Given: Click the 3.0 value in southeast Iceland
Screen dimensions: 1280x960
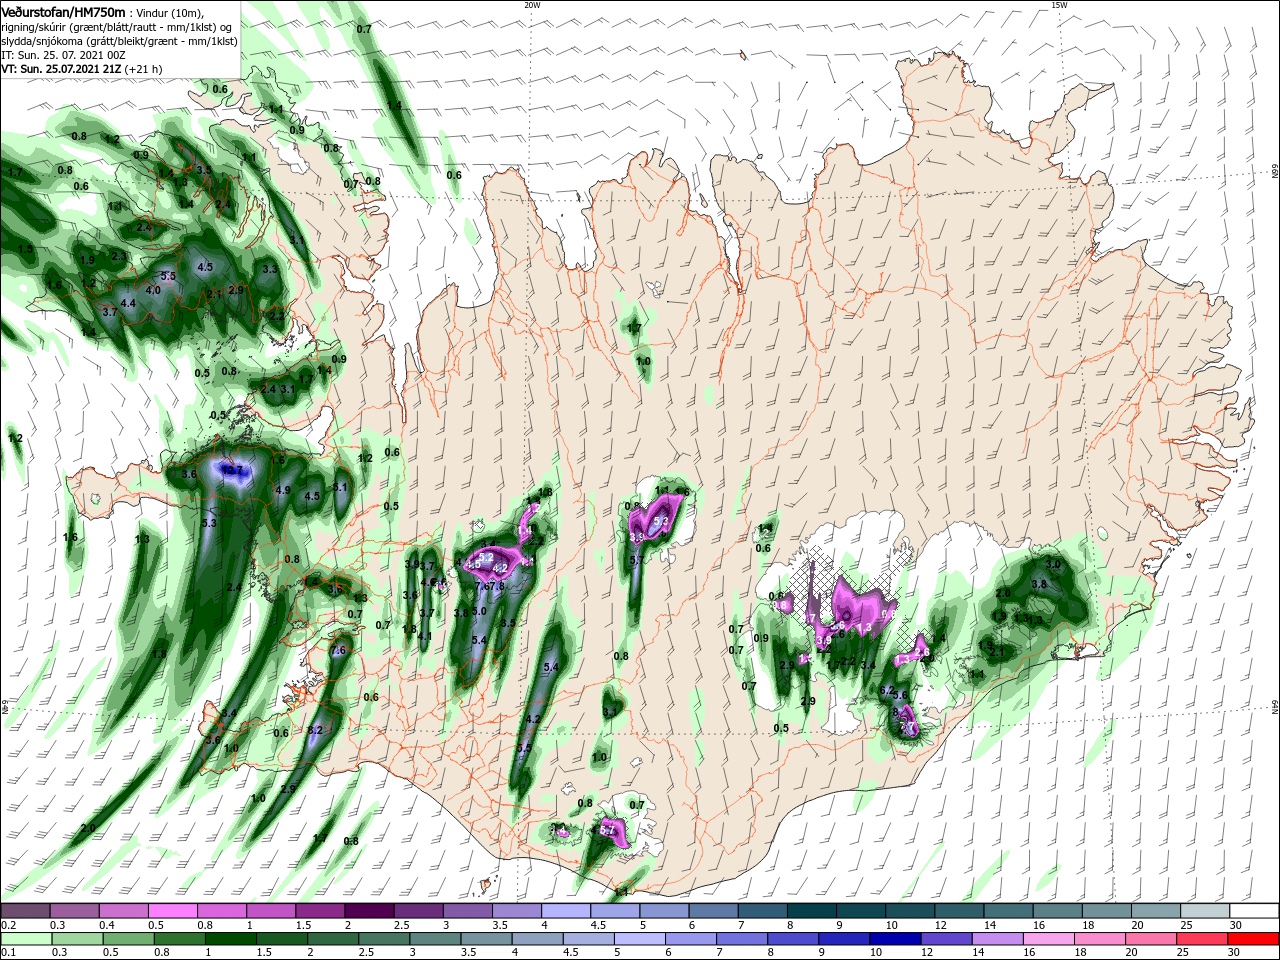Looking at the screenshot, I should [1052, 566].
